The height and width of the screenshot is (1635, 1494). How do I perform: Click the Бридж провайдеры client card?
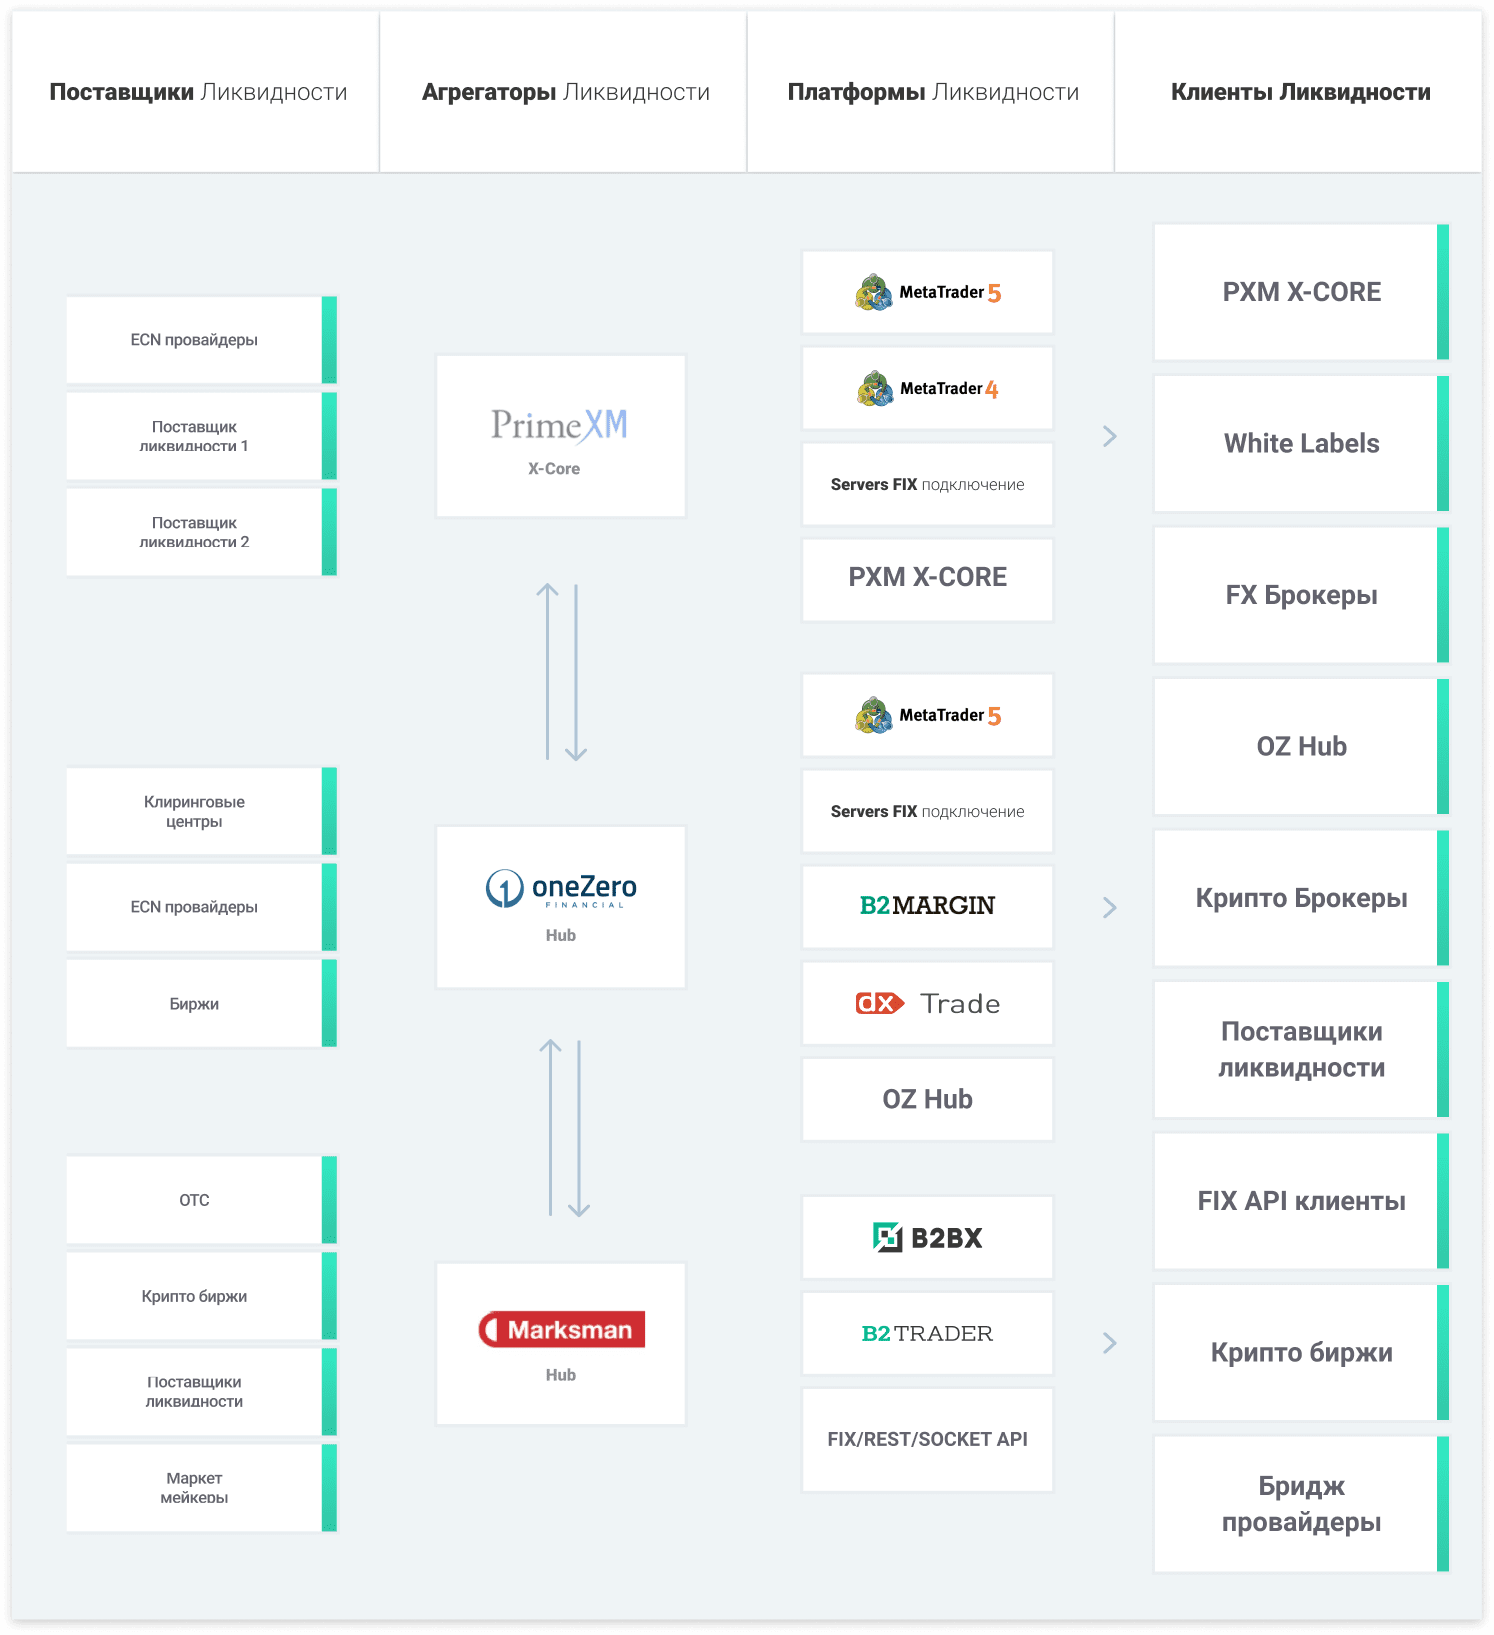coord(1301,1504)
